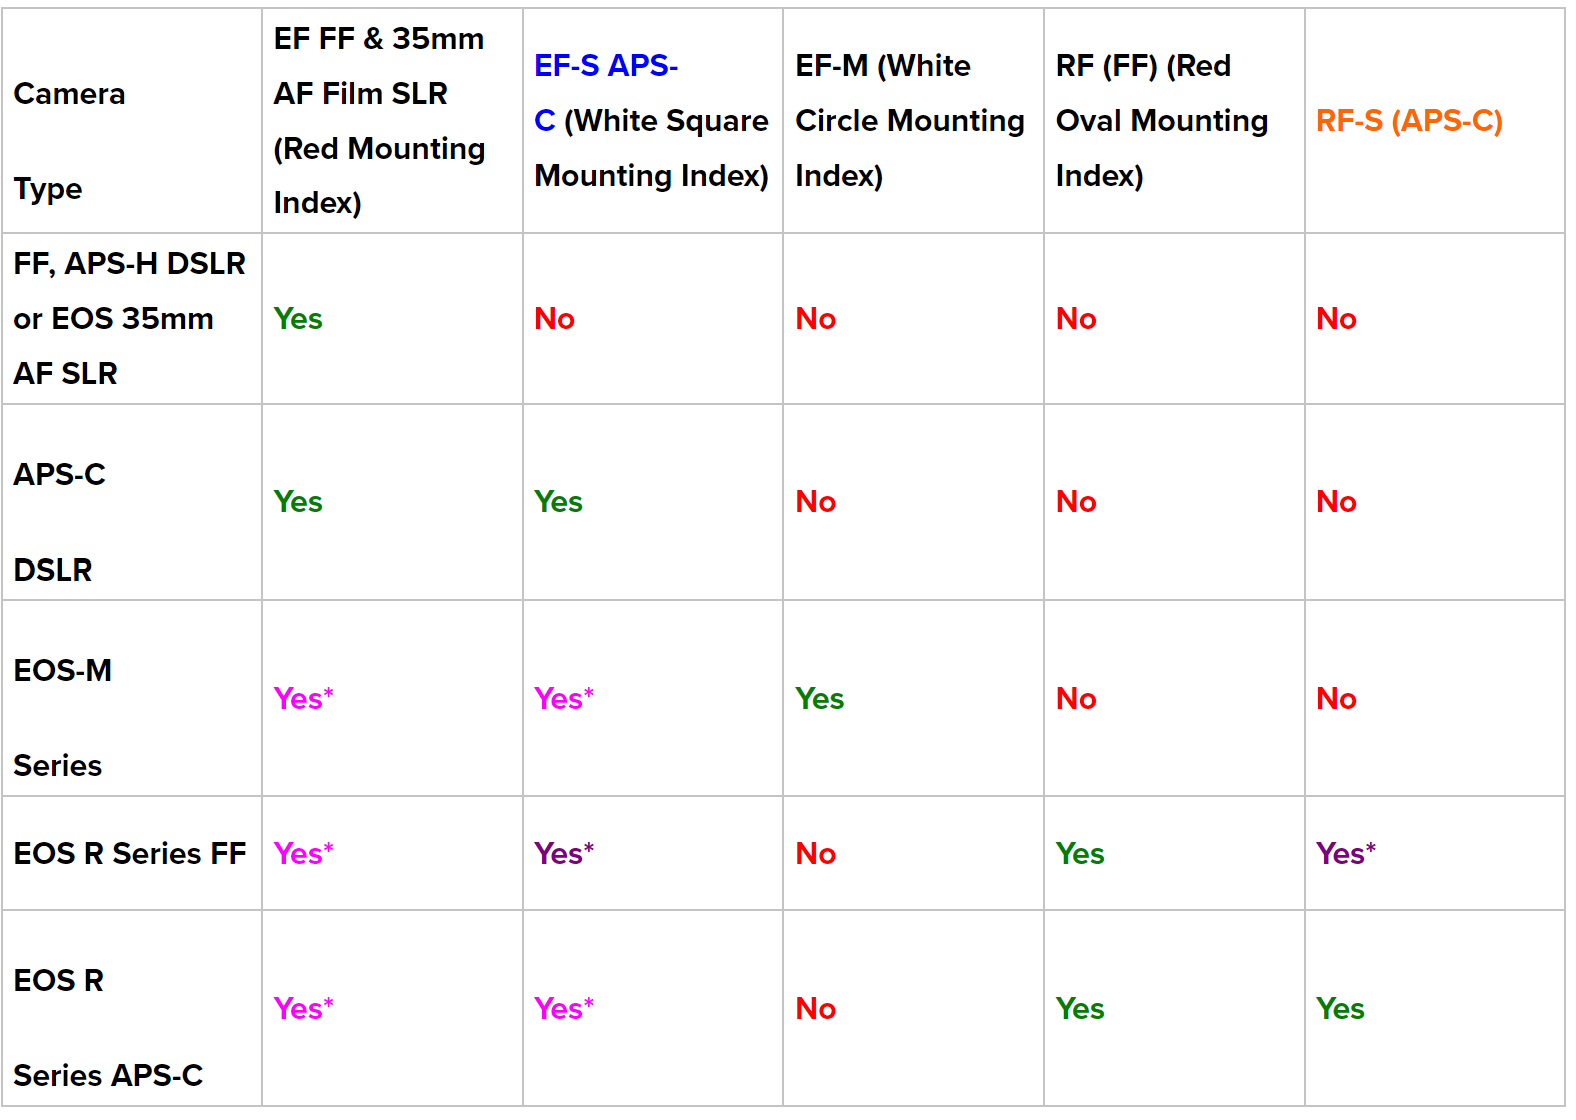Click No under EF-M in EOS R FF row
The width and height of the screenshot is (1576, 1120).
tap(815, 854)
